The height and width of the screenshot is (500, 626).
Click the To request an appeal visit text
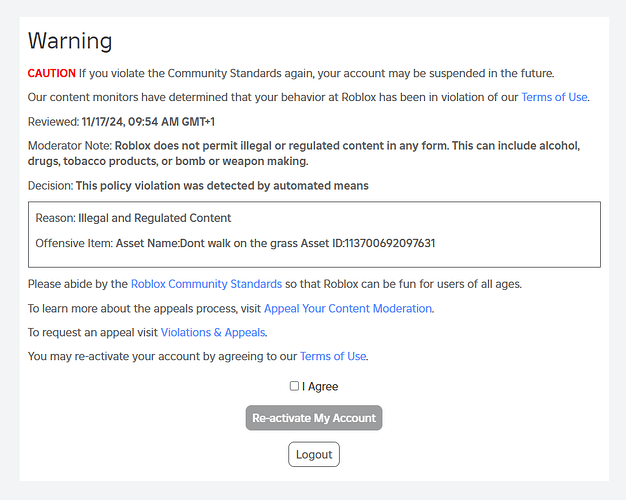pos(92,333)
